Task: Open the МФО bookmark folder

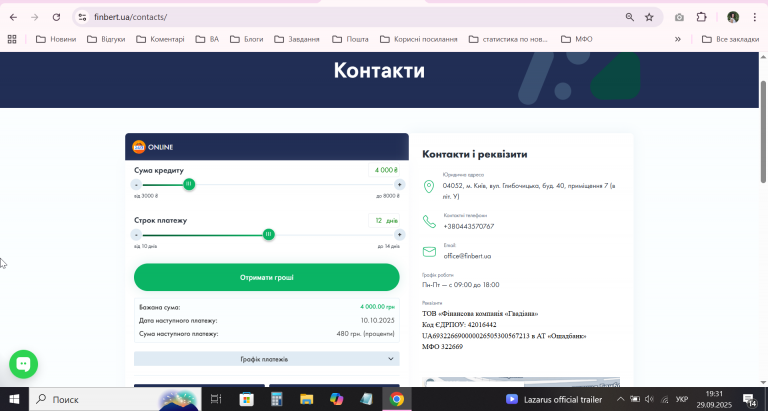Action: (577, 39)
